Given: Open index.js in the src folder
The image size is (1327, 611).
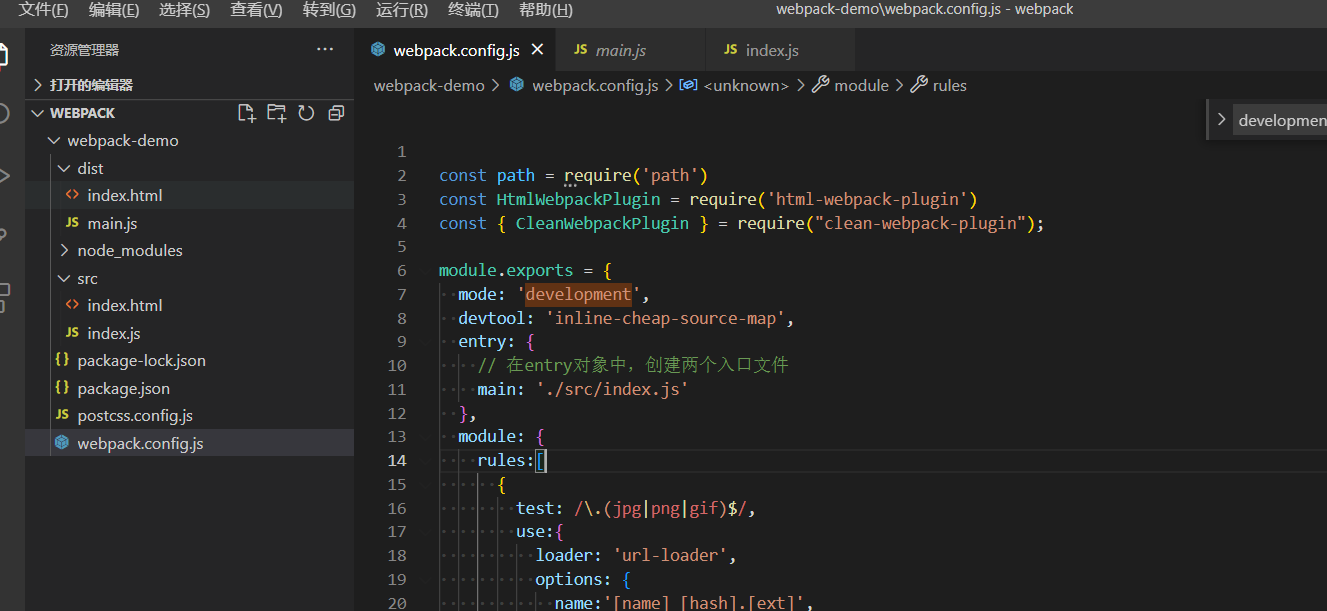Looking at the screenshot, I should [x=190, y=333].
